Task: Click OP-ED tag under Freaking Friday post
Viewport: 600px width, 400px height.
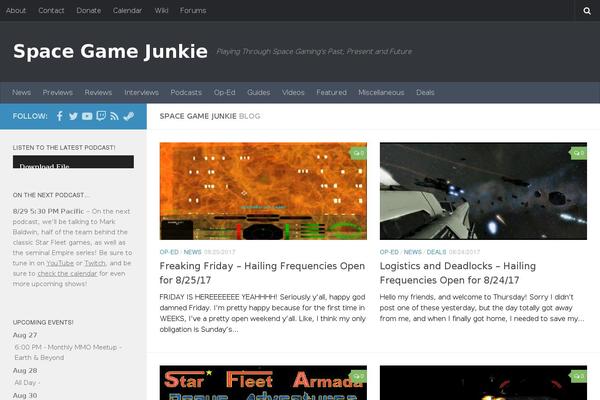Action: (x=169, y=252)
